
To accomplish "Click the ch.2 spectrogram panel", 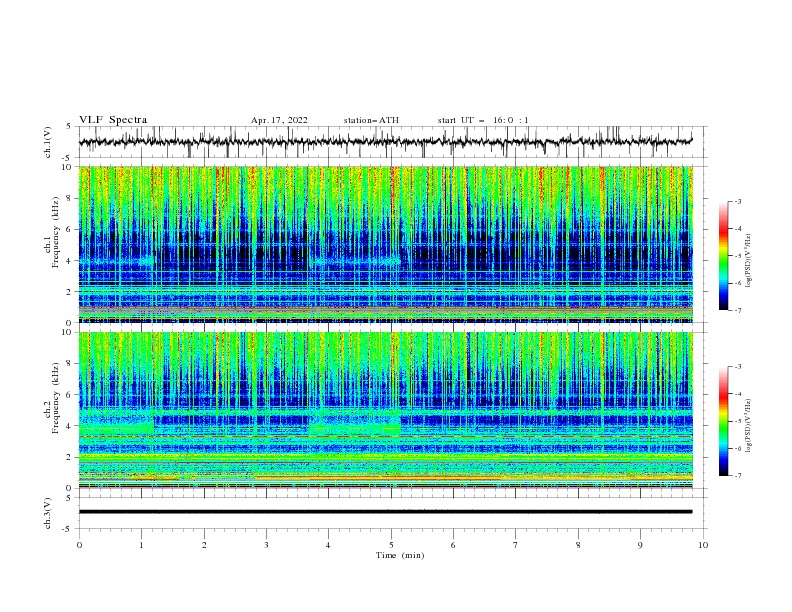I will pos(386,410).
